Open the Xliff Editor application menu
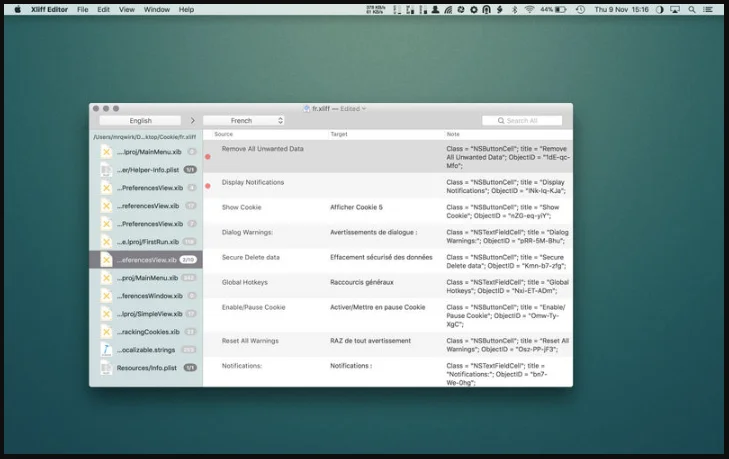The image size is (729, 459). coord(49,9)
